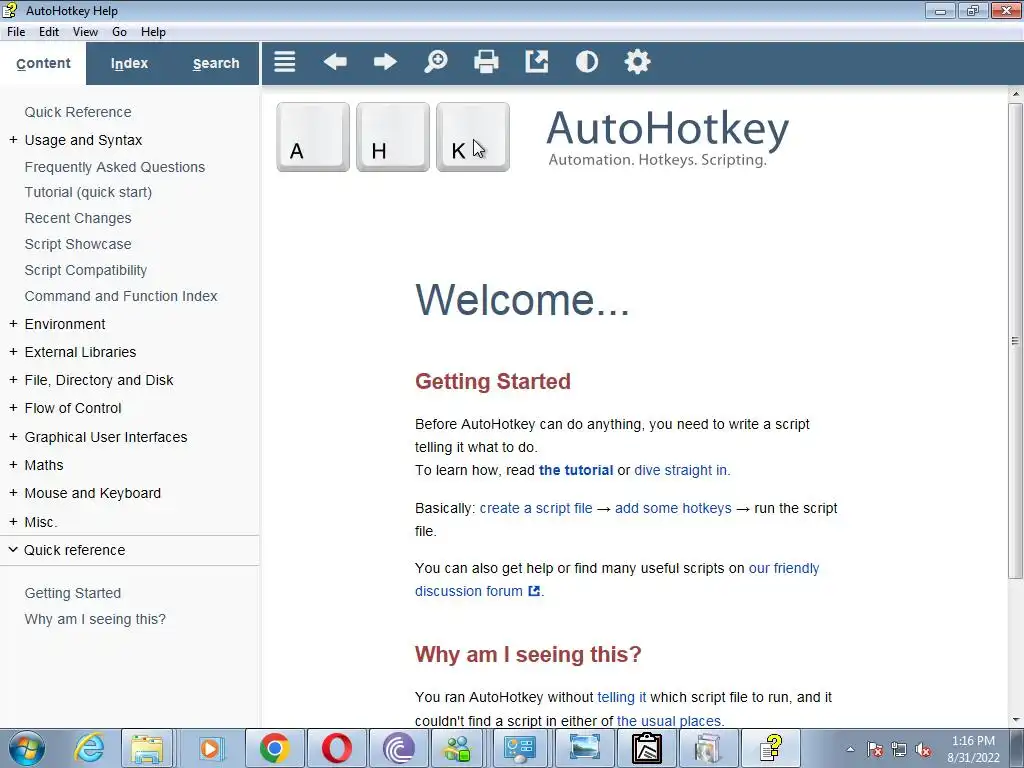
Task: Open Action Center flag tray icon
Action: 875,750
